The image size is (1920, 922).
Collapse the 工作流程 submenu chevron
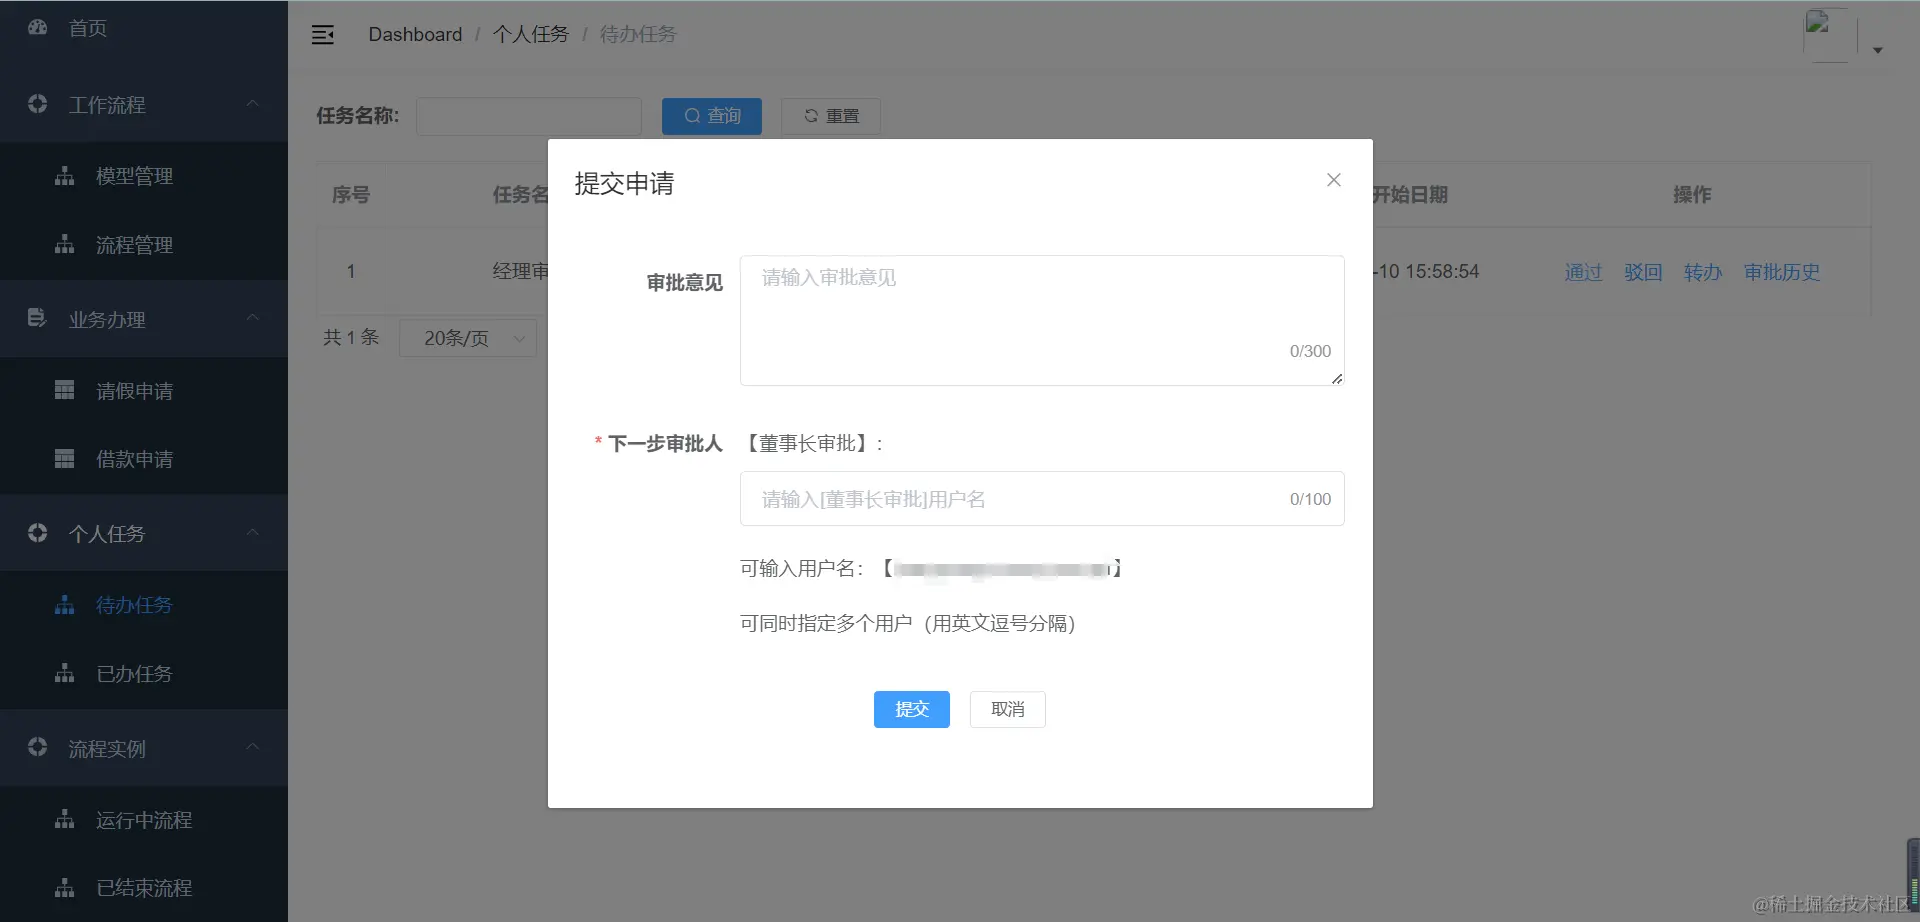point(253,104)
